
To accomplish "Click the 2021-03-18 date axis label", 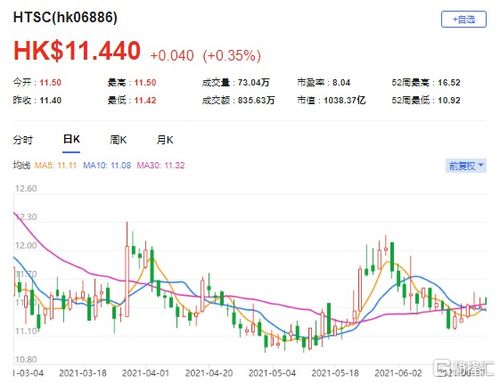I will 83,373.
